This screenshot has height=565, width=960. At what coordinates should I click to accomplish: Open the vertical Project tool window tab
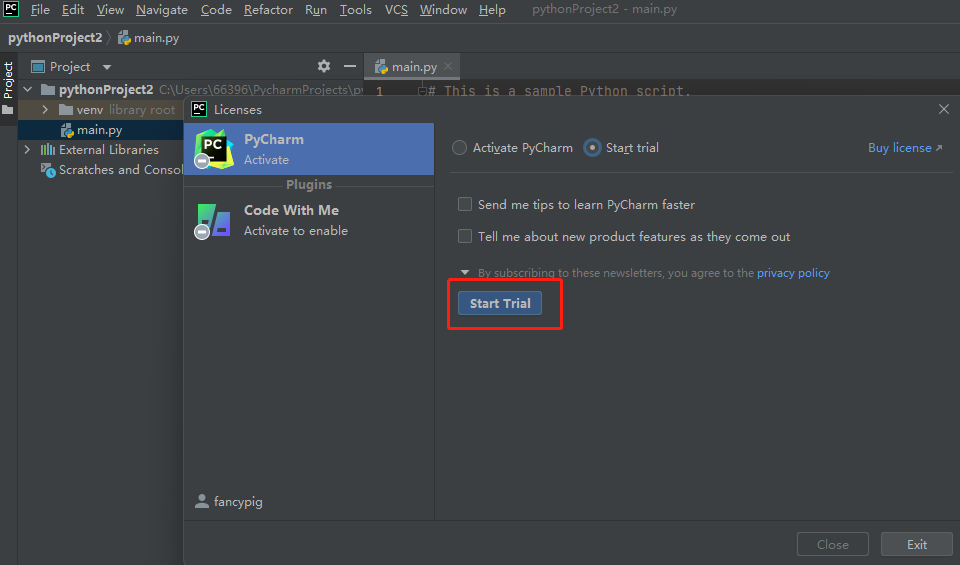[x=8, y=80]
